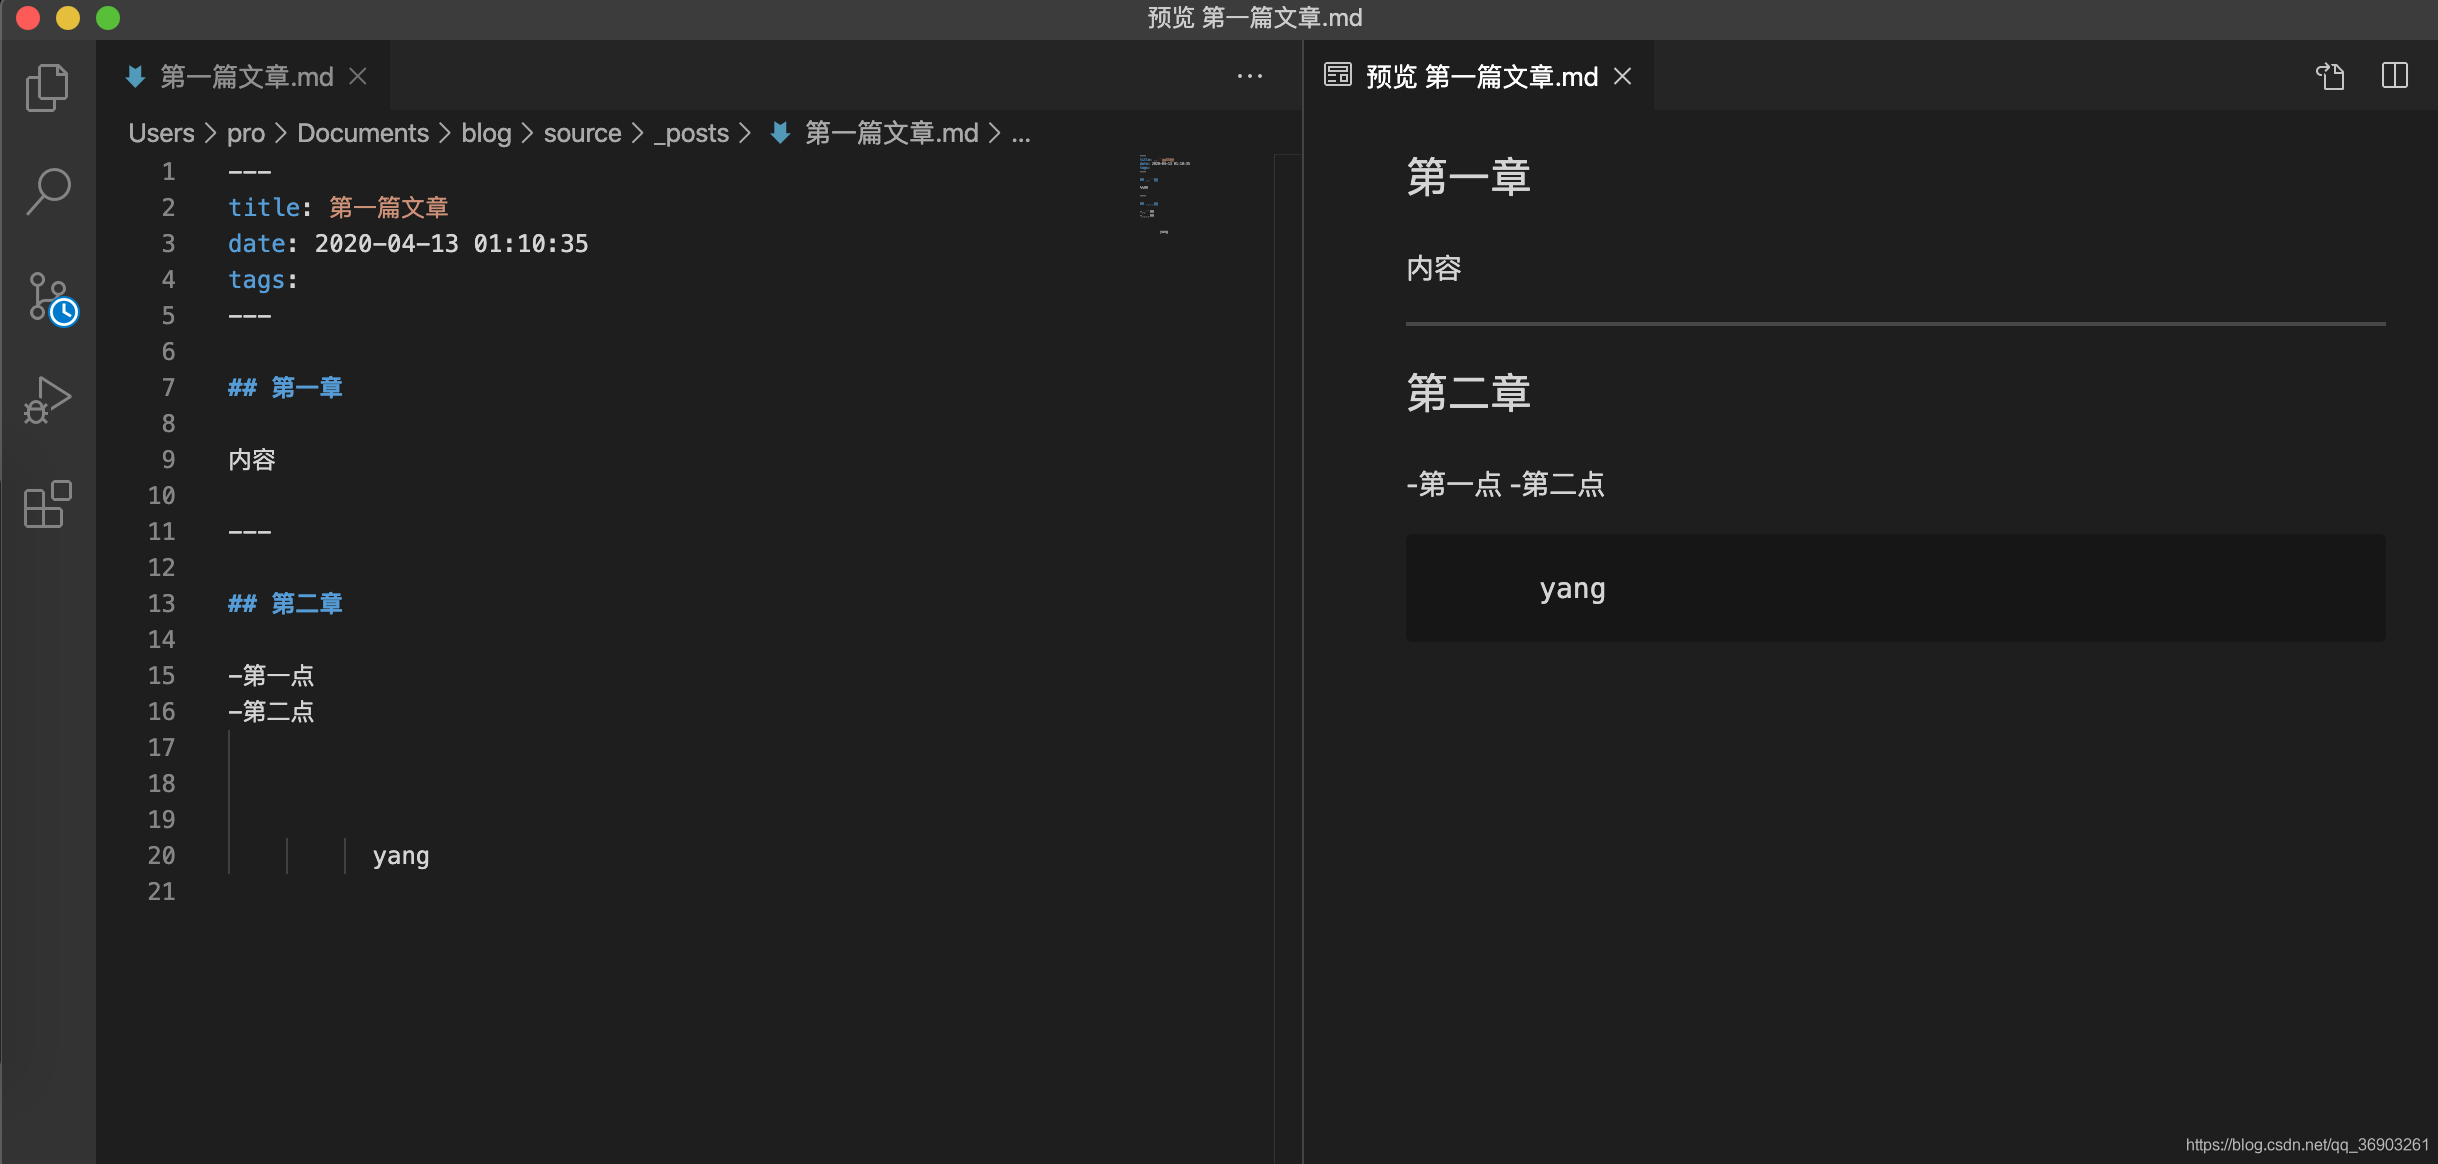2438x1164 pixels.
Task: Click the markdown file icon in breadcrumb
Action: tap(780, 133)
